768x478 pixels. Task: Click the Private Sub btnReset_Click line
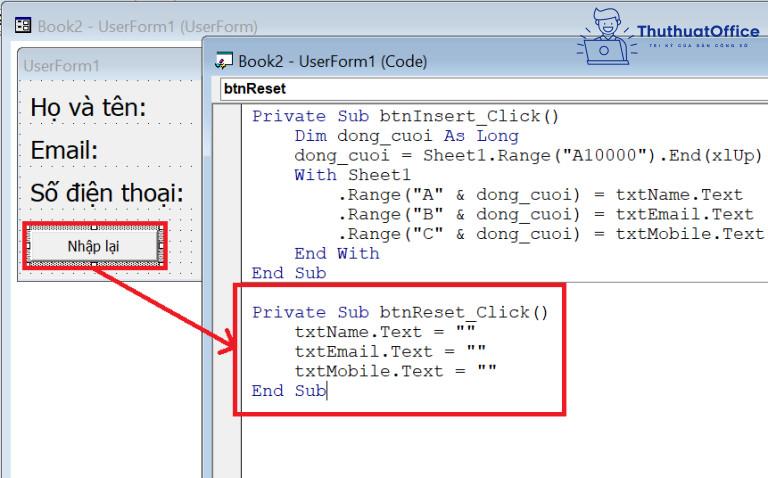pyautogui.click(x=400, y=312)
